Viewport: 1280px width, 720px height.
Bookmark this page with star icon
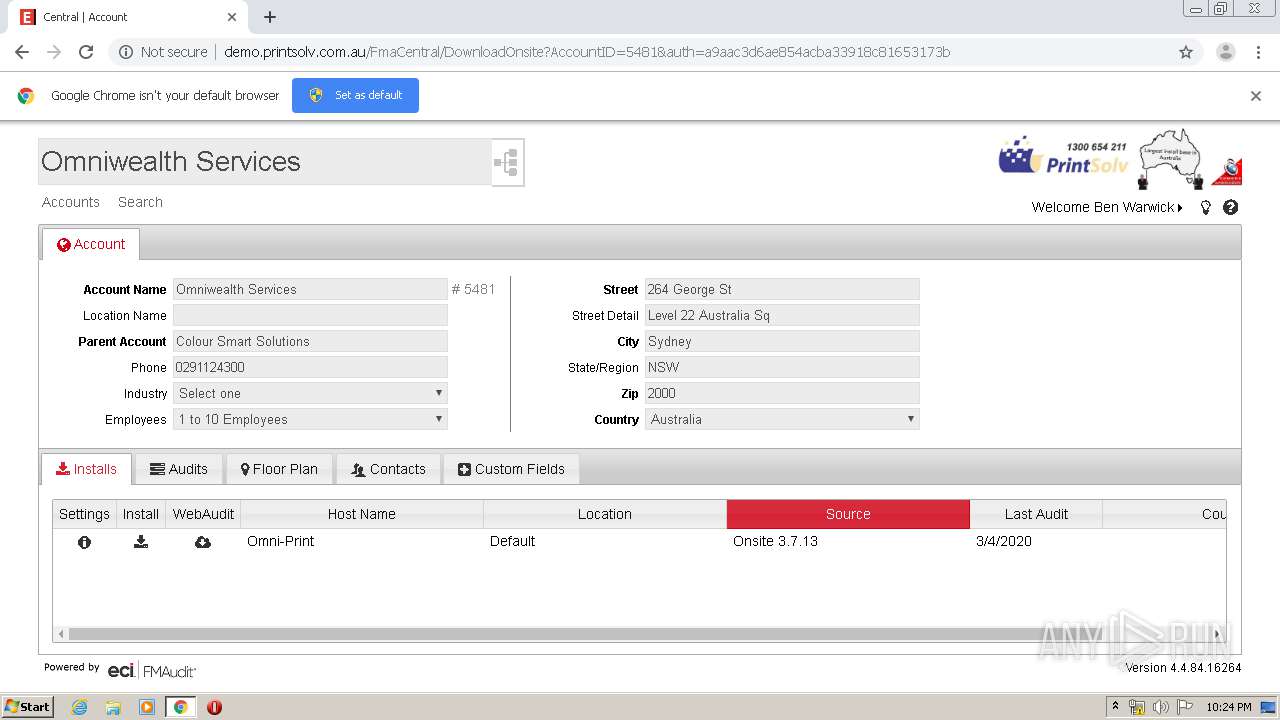coord(1186,52)
